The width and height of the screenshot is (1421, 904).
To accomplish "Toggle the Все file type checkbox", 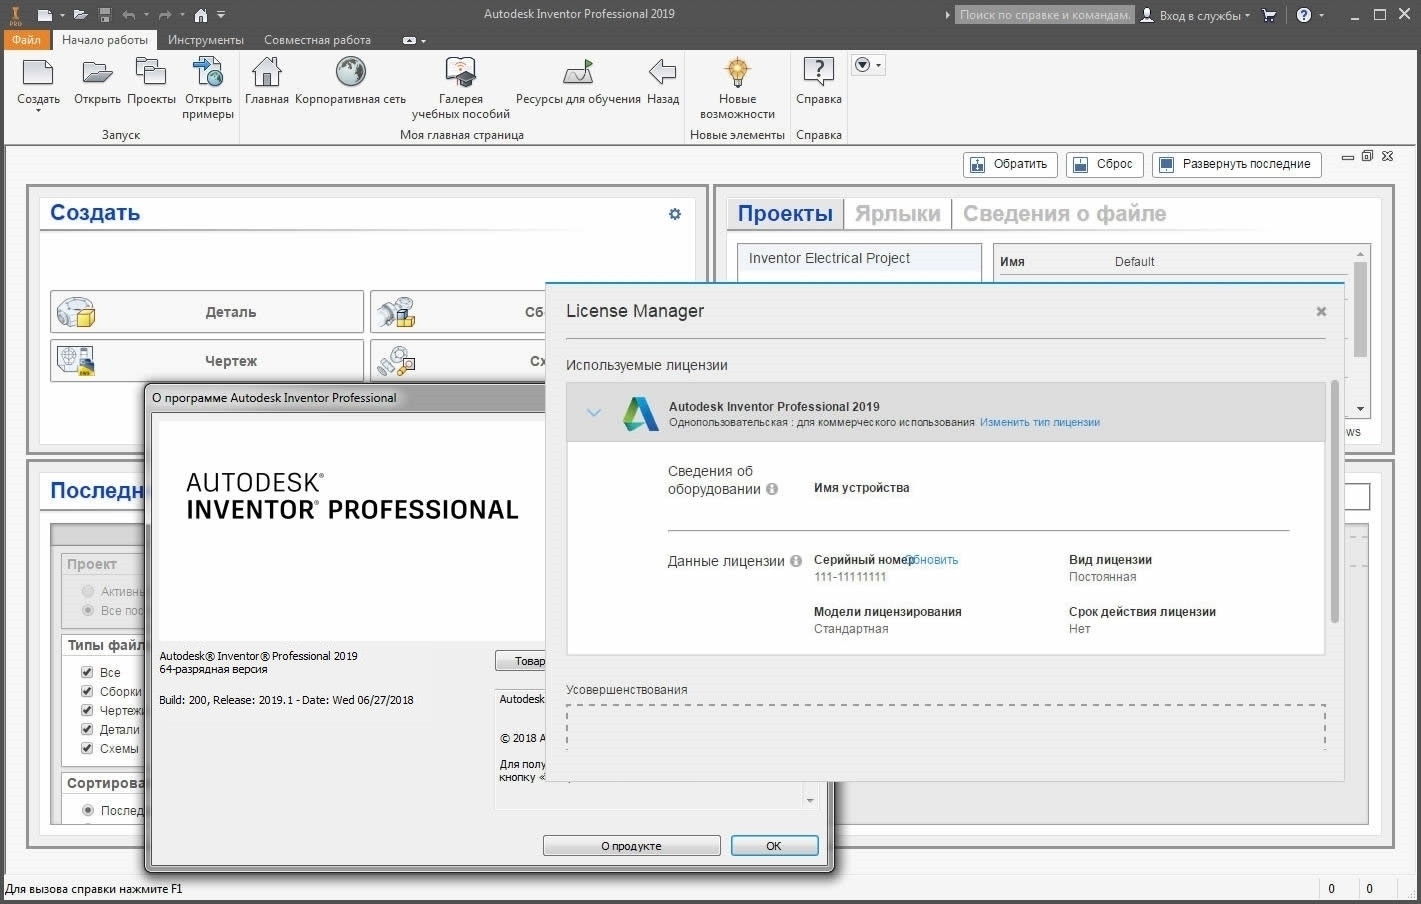I will click(x=87, y=672).
